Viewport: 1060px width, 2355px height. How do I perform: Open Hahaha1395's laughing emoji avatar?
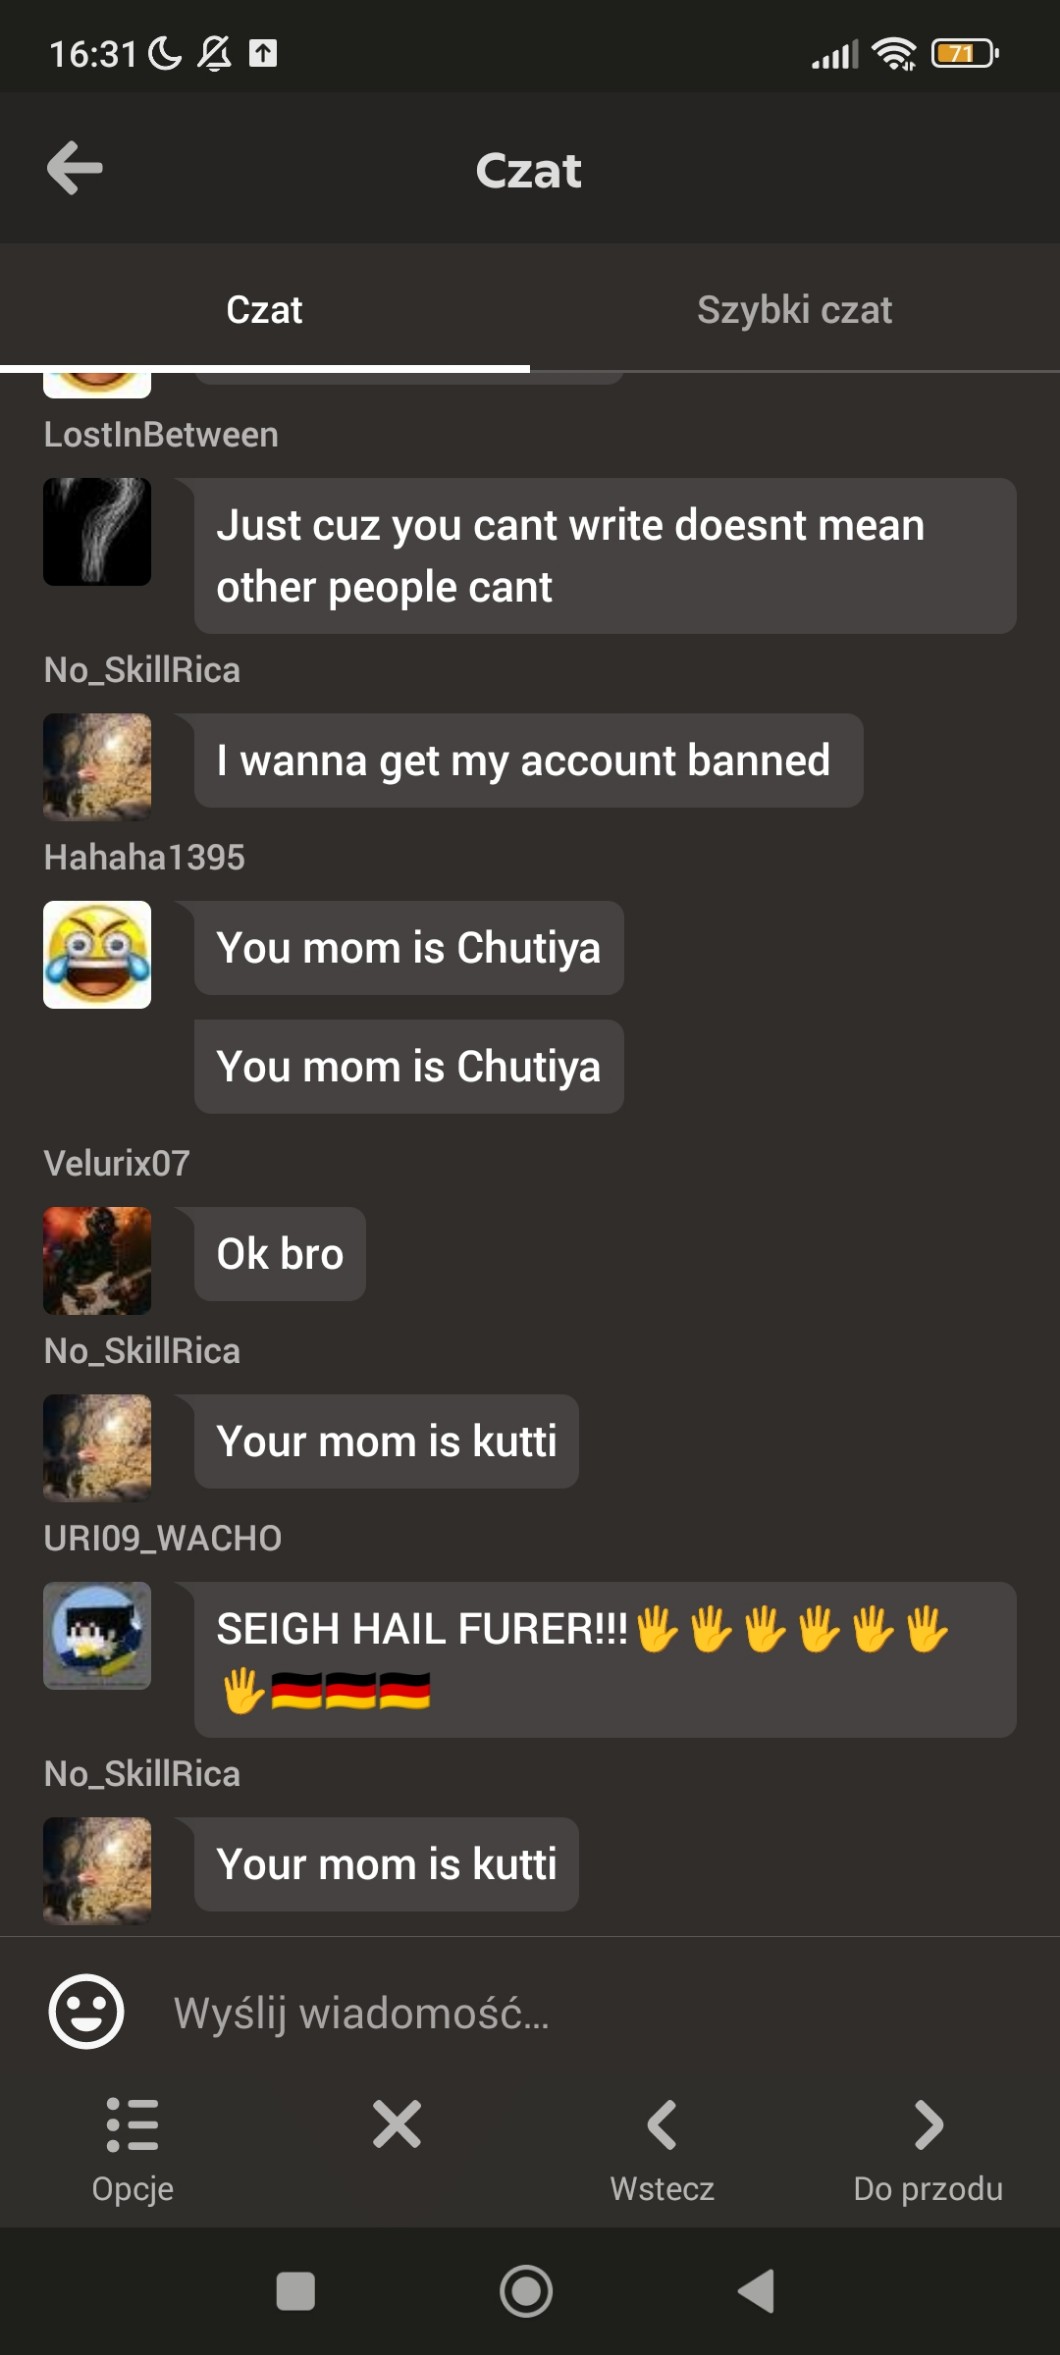(x=97, y=954)
